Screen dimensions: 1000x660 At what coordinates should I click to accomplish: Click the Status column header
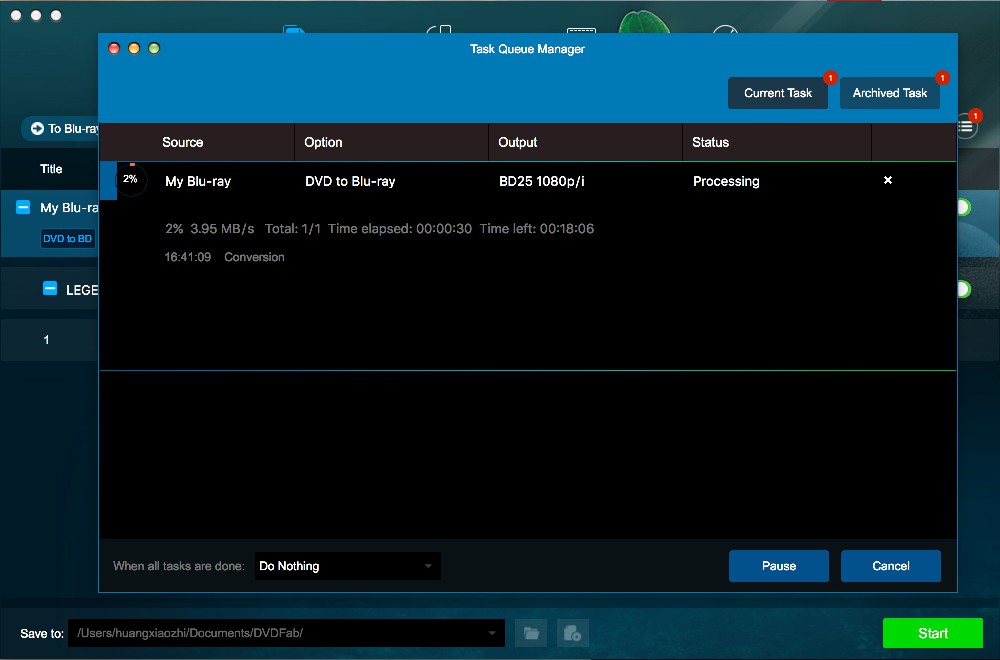[710, 142]
